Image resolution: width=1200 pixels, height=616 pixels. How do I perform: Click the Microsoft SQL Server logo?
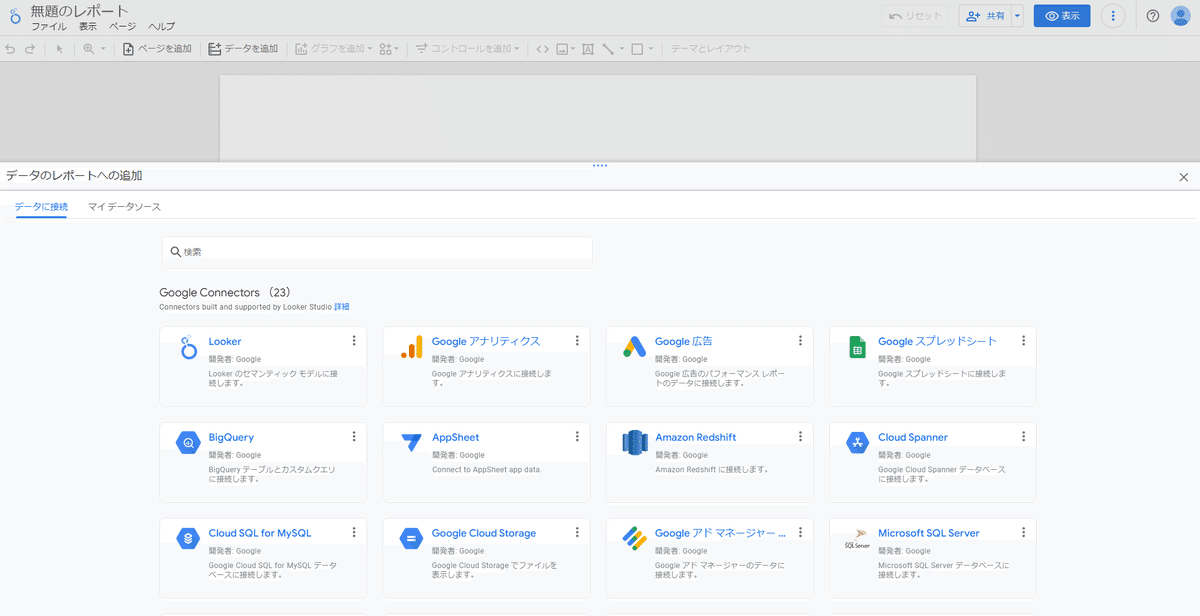point(858,539)
